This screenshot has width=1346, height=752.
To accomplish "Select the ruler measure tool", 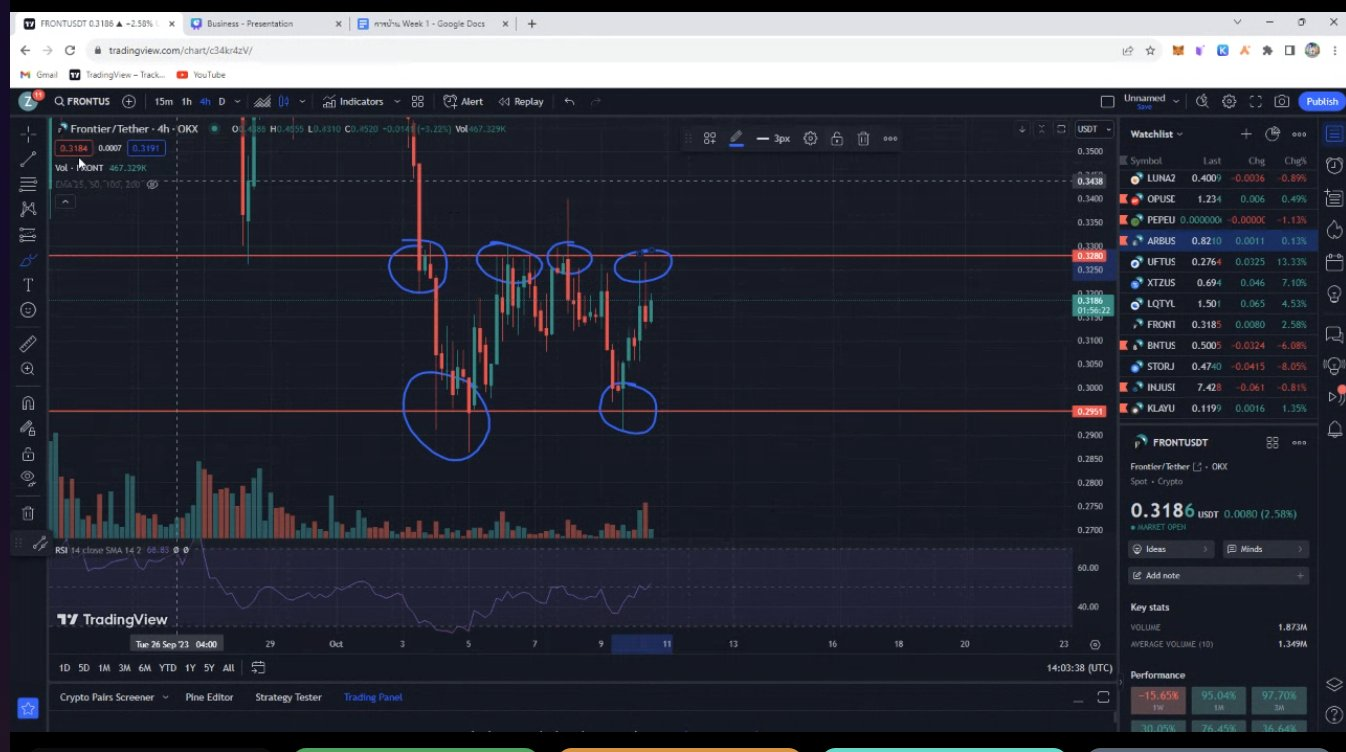I will (x=28, y=343).
